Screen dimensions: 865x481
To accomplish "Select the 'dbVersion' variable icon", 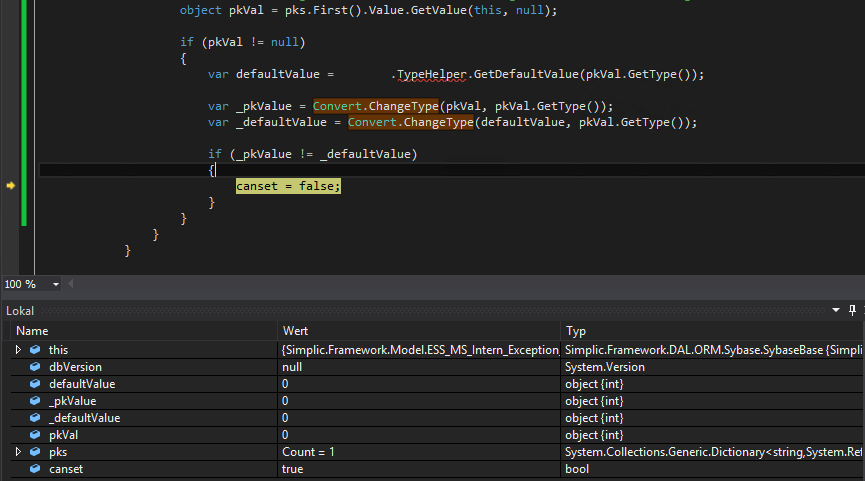I will [x=35, y=367].
